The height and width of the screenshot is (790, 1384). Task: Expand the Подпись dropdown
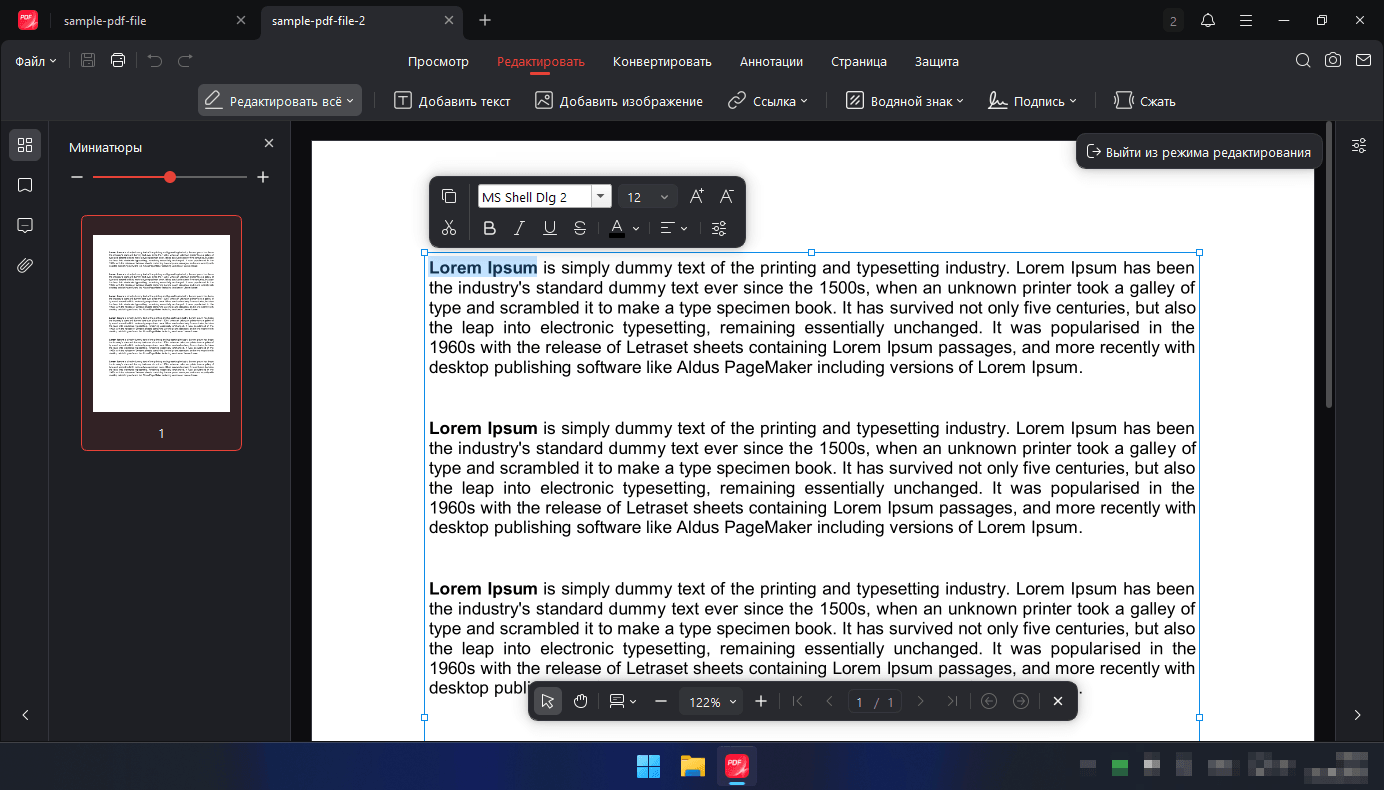click(x=1073, y=101)
